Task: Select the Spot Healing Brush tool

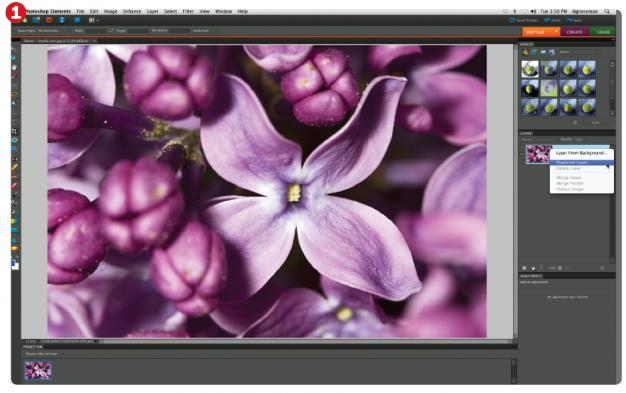Action: click(x=14, y=167)
